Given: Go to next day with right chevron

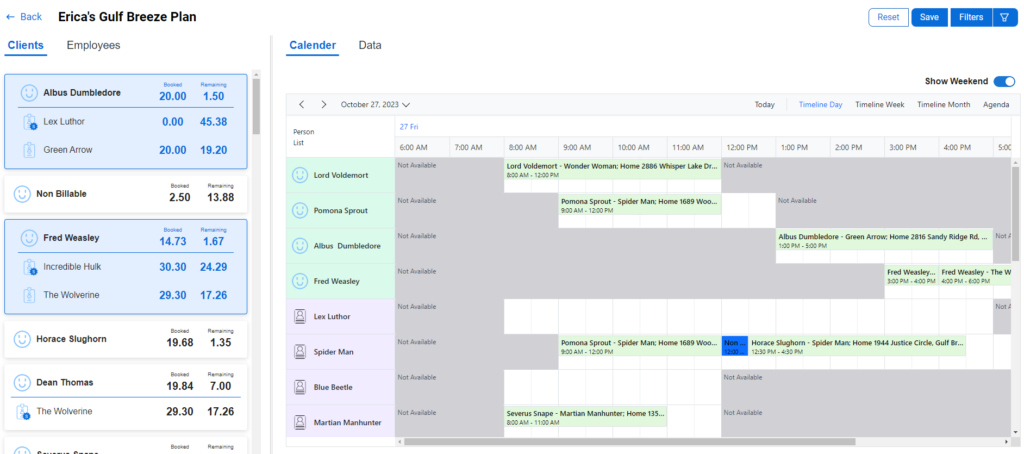Looking at the screenshot, I should click(323, 105).
